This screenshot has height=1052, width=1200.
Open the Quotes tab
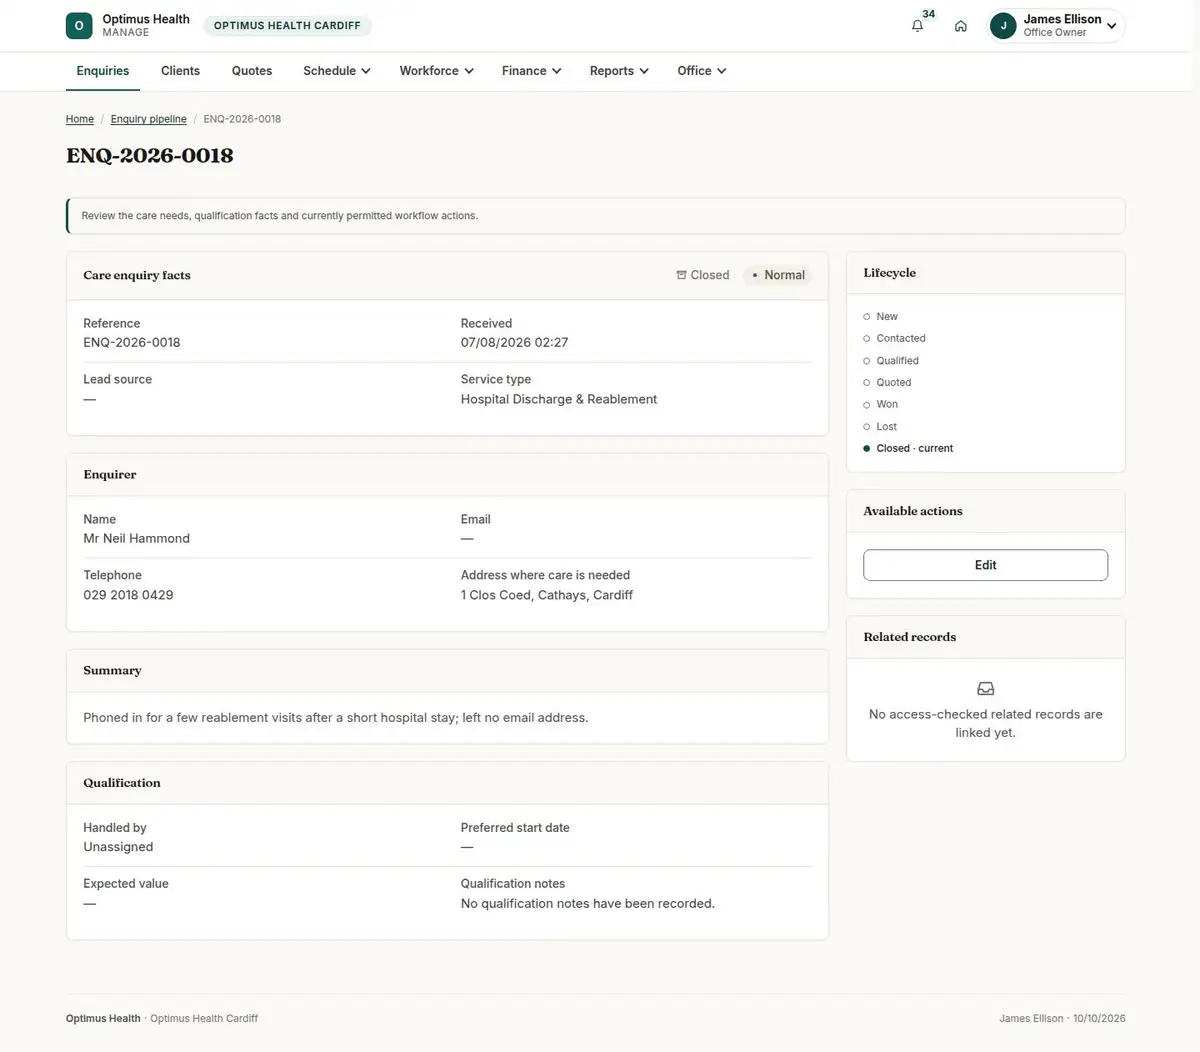252,71
